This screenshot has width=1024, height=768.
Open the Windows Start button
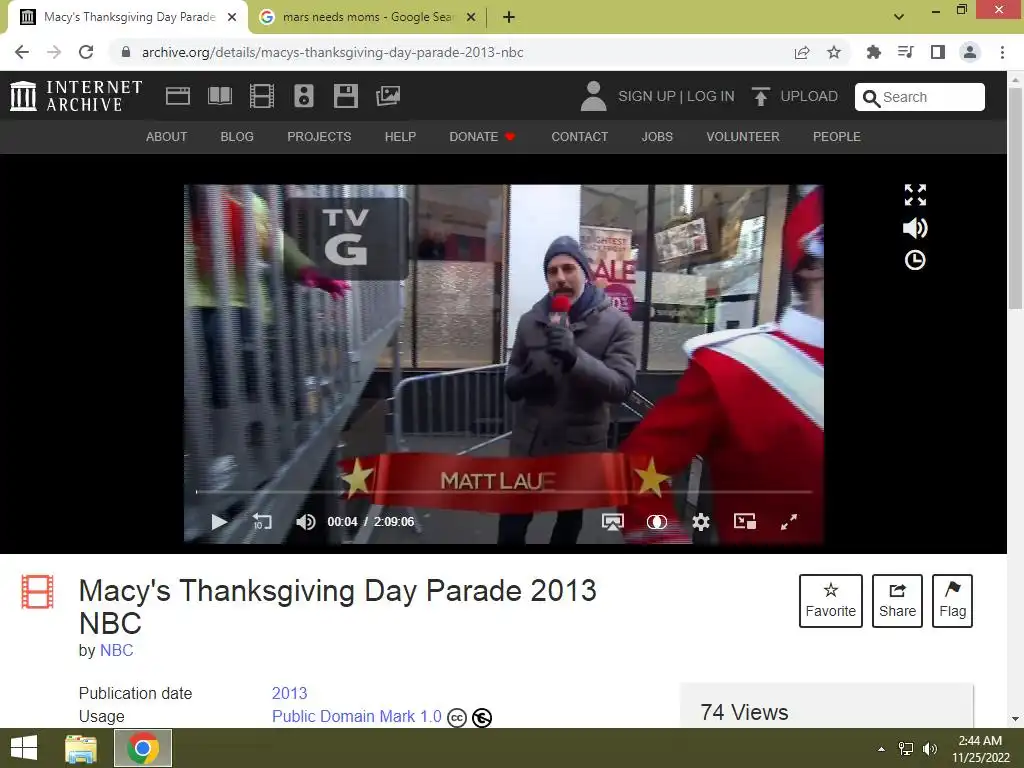click(x=24, y=748)
